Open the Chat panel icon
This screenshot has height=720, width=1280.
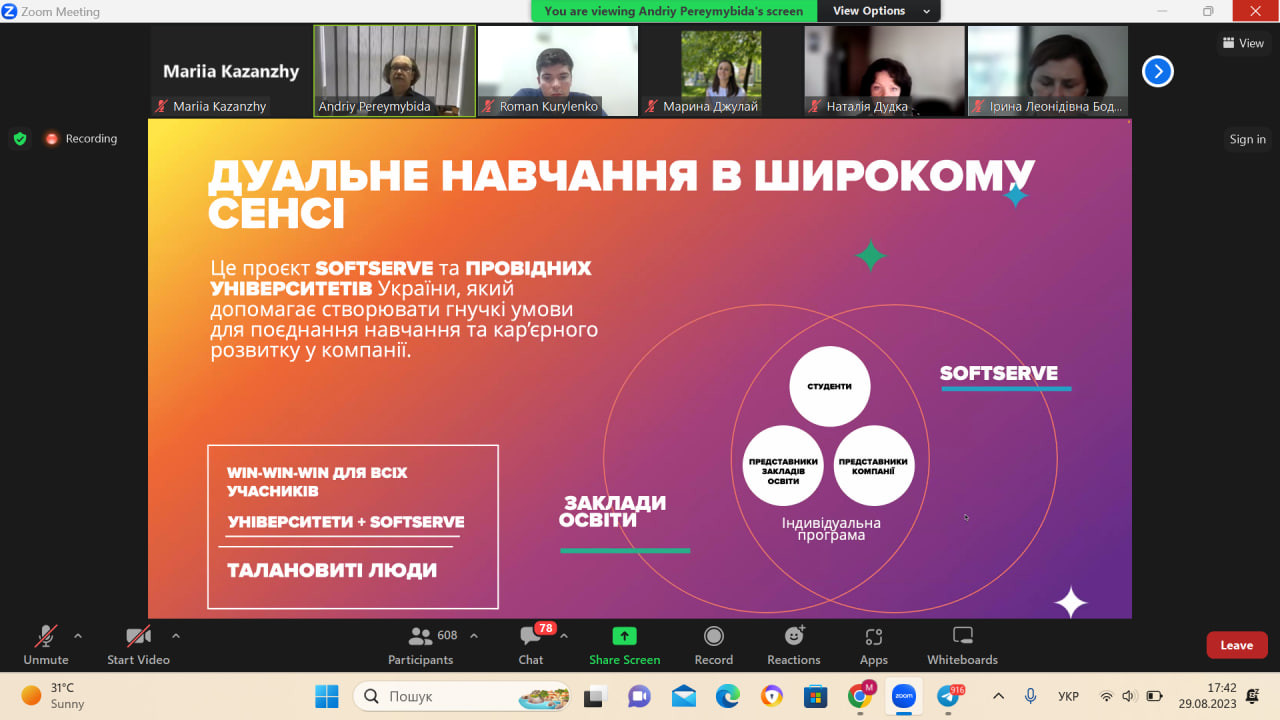pos(530,636)
